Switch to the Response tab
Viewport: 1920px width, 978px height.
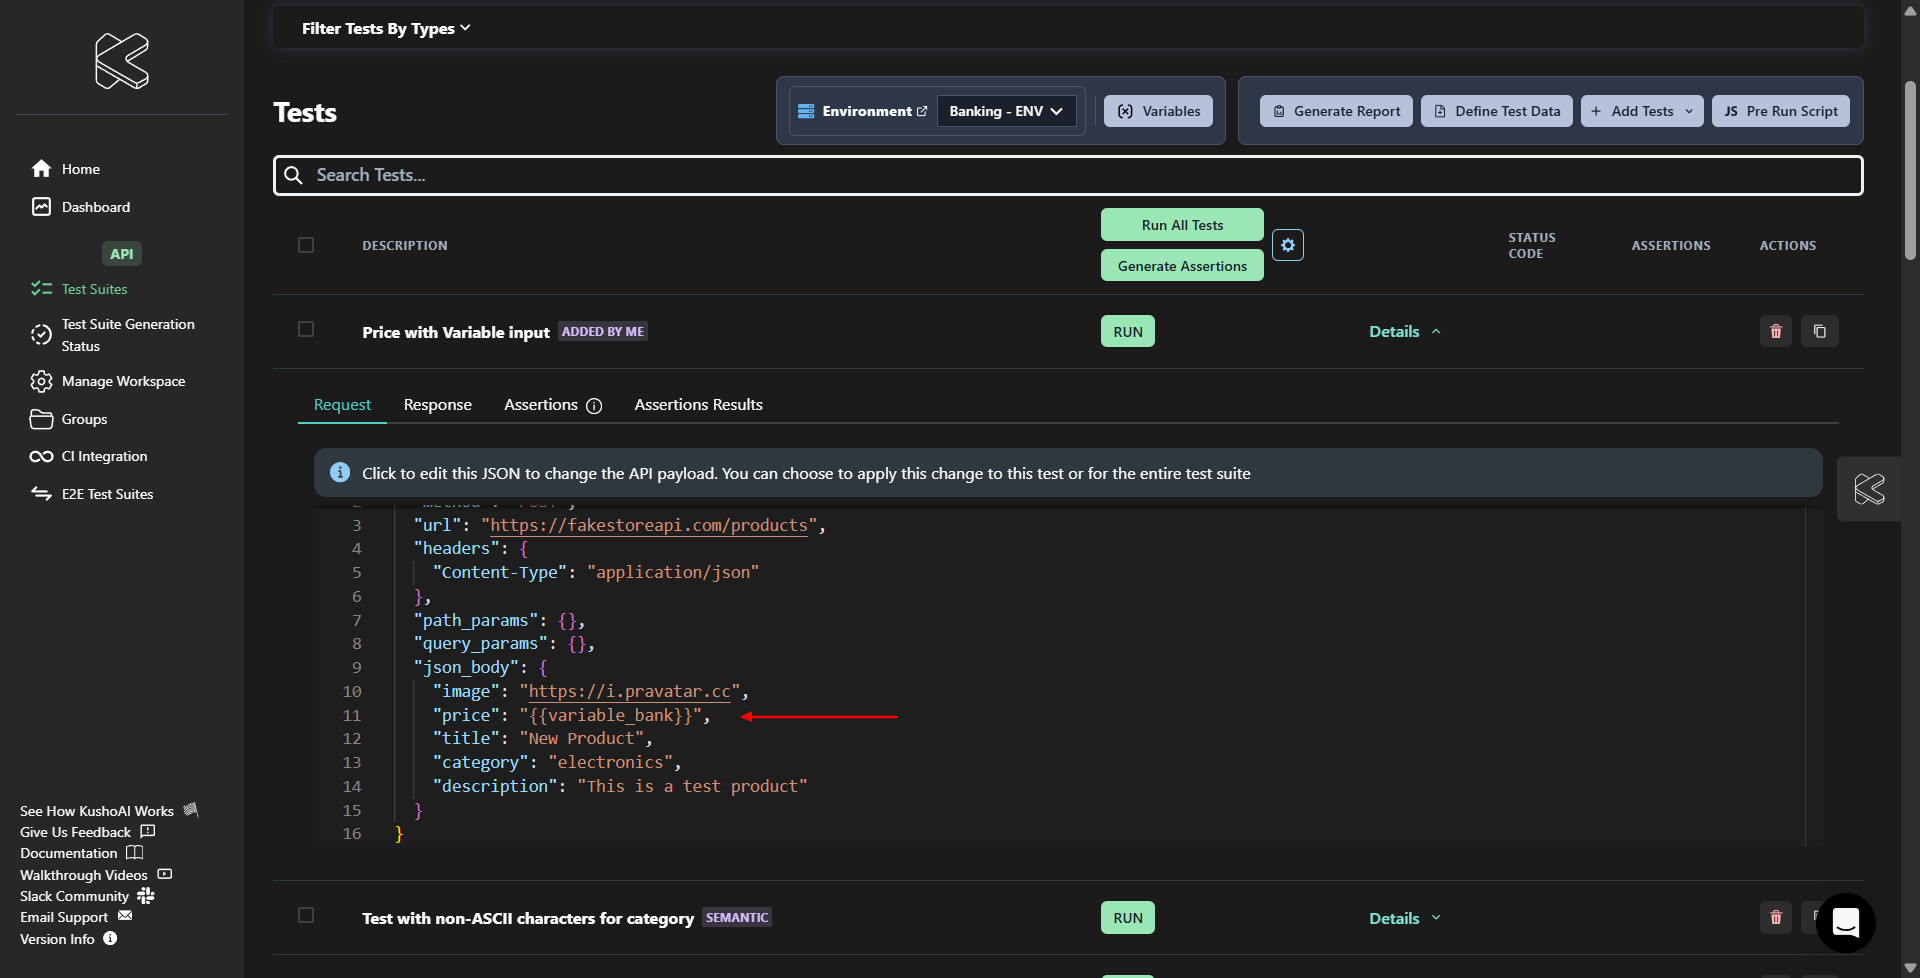click(x=437, y=405)
